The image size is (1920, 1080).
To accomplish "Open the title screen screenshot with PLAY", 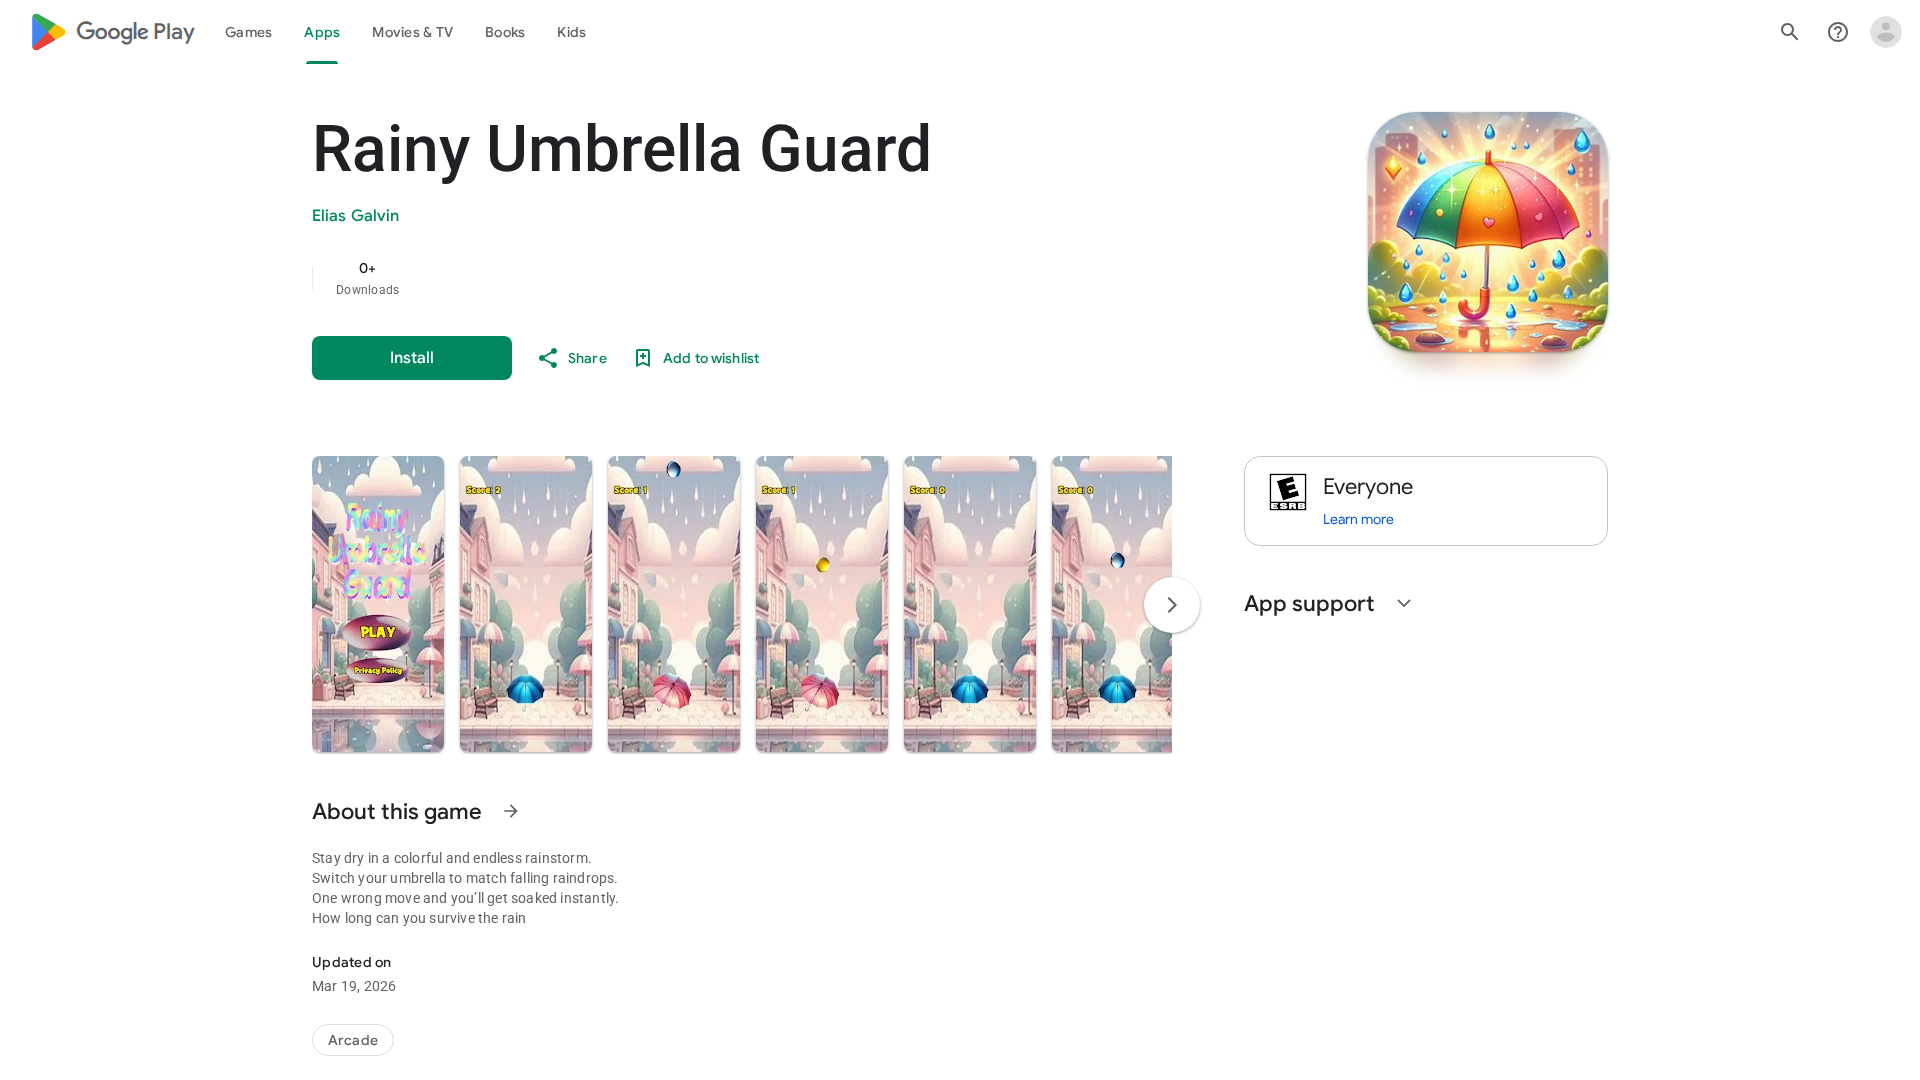I will tap(378, 604).
